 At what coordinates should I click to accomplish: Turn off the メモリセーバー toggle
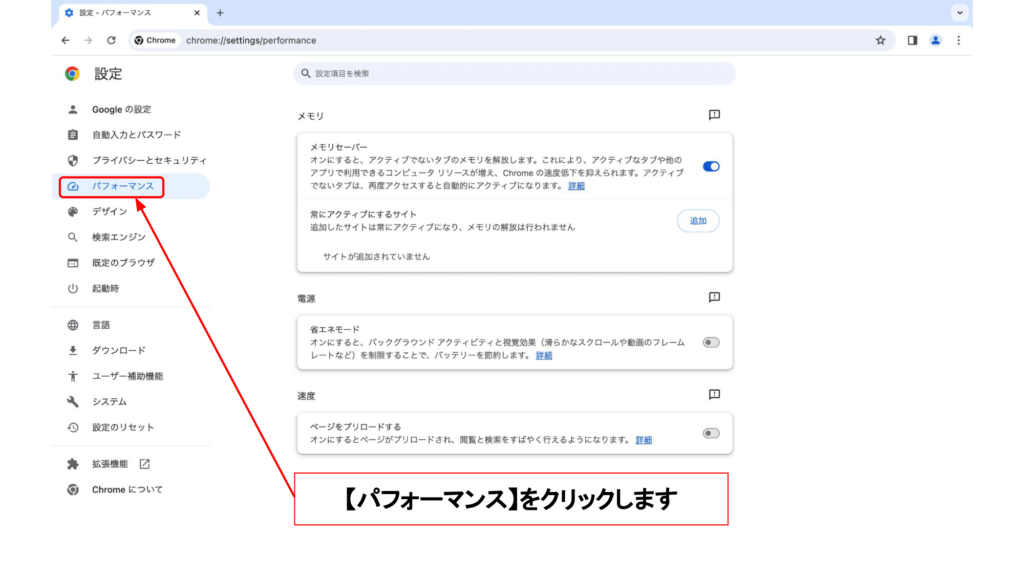click(711, 167)
